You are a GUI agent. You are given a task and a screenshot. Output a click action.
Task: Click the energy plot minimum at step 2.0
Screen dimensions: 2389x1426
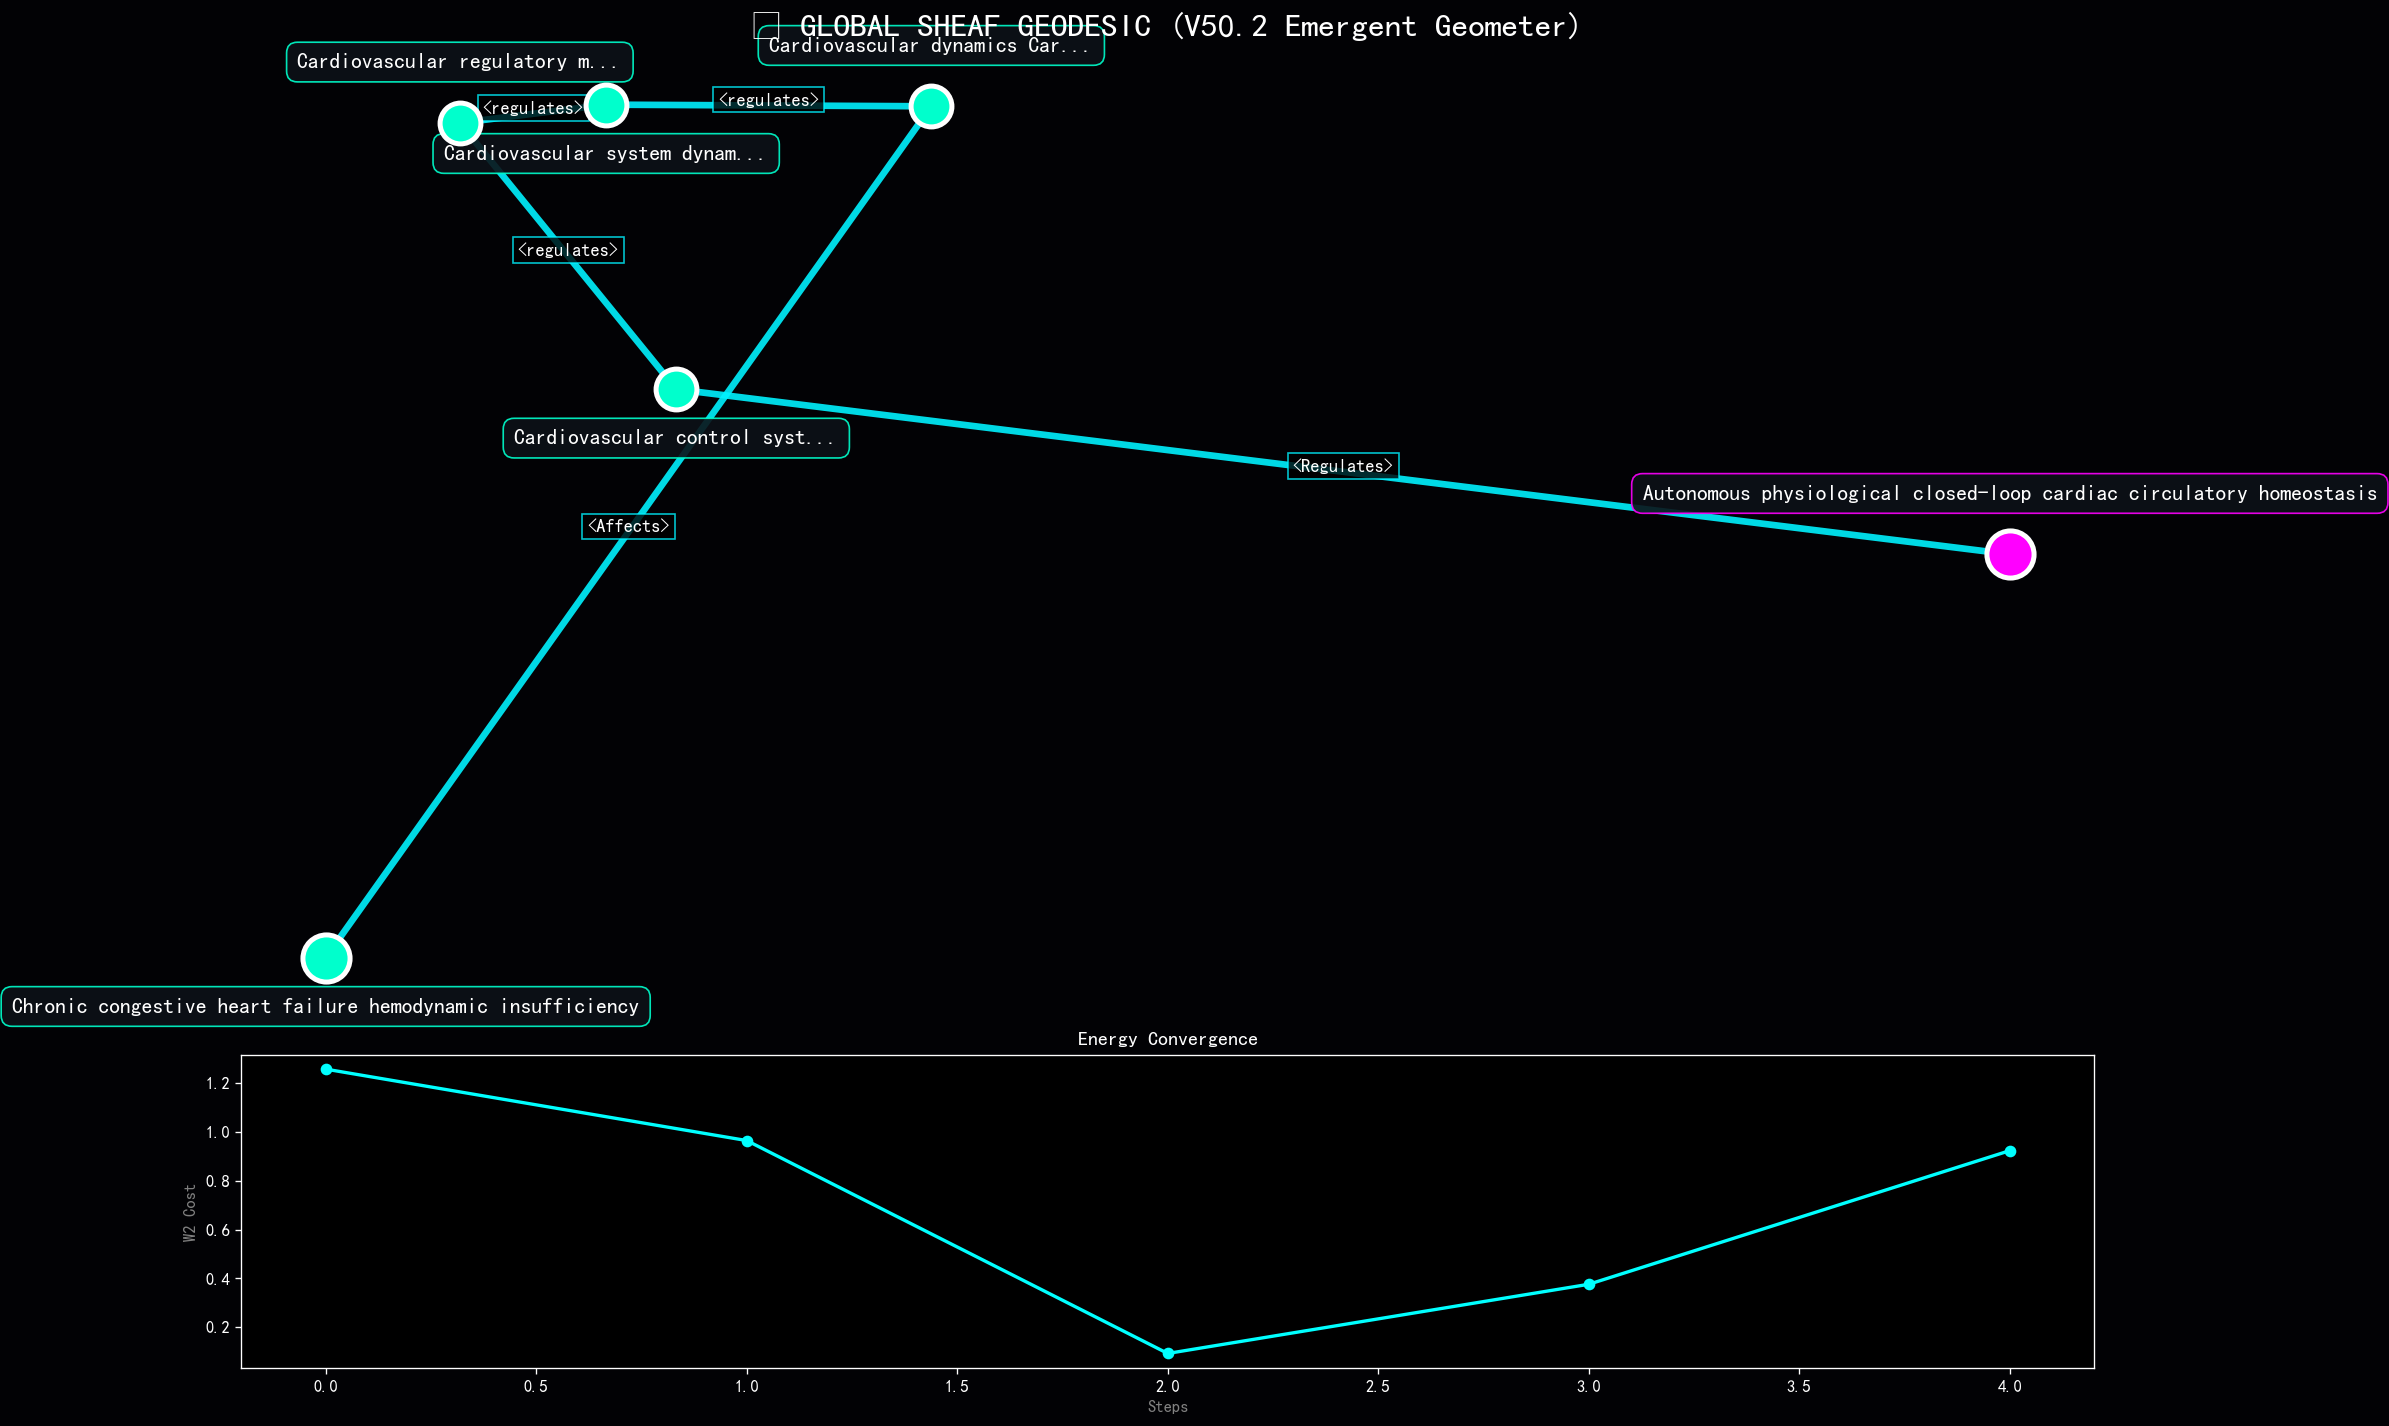tap(1168, 1353)
